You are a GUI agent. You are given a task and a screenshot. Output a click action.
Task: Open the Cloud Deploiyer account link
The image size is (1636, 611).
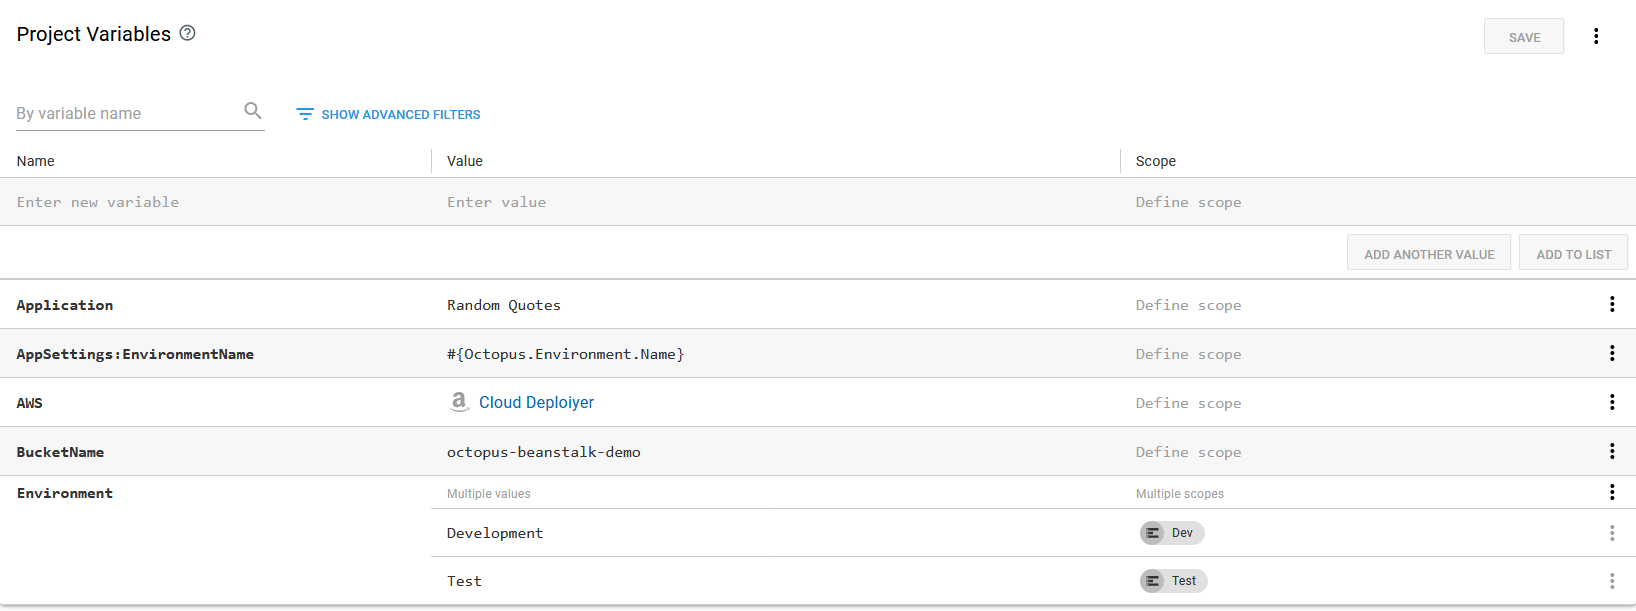[536, 402]
